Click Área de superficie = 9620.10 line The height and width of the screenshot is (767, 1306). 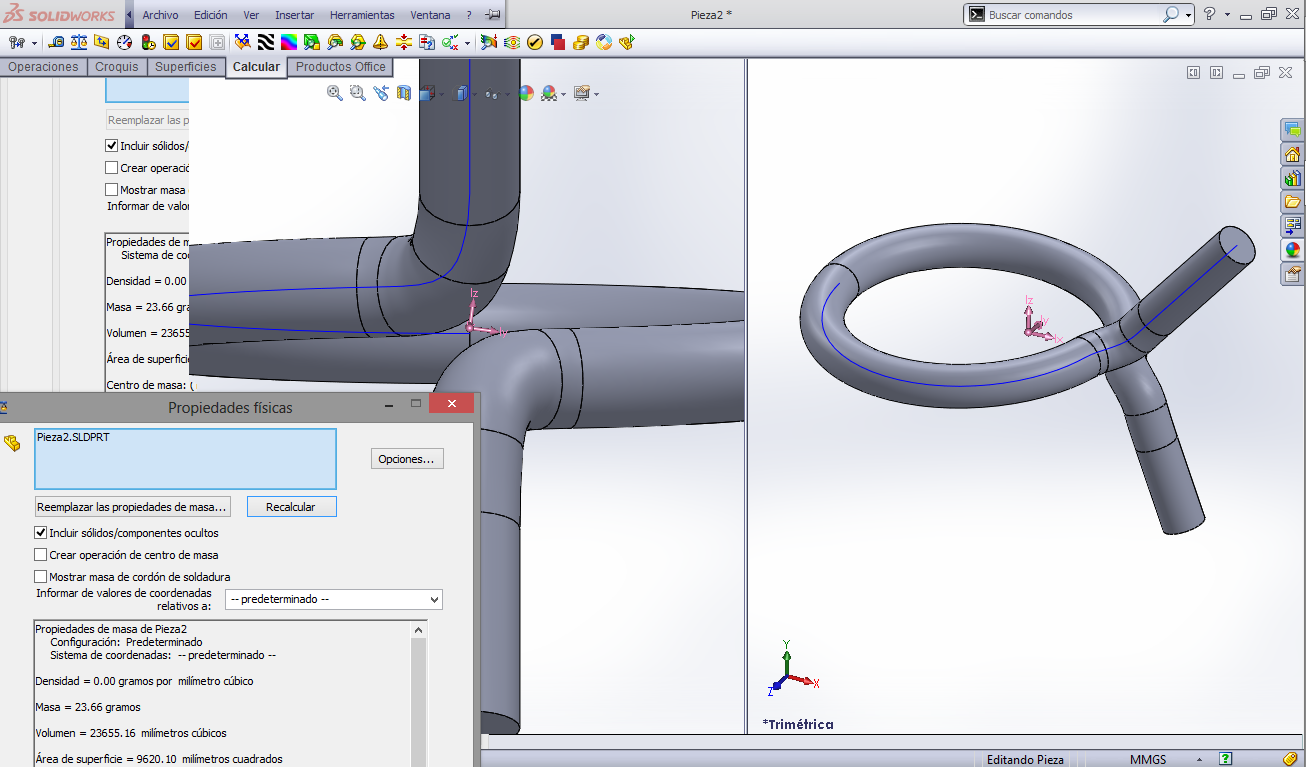pos(159,759)
